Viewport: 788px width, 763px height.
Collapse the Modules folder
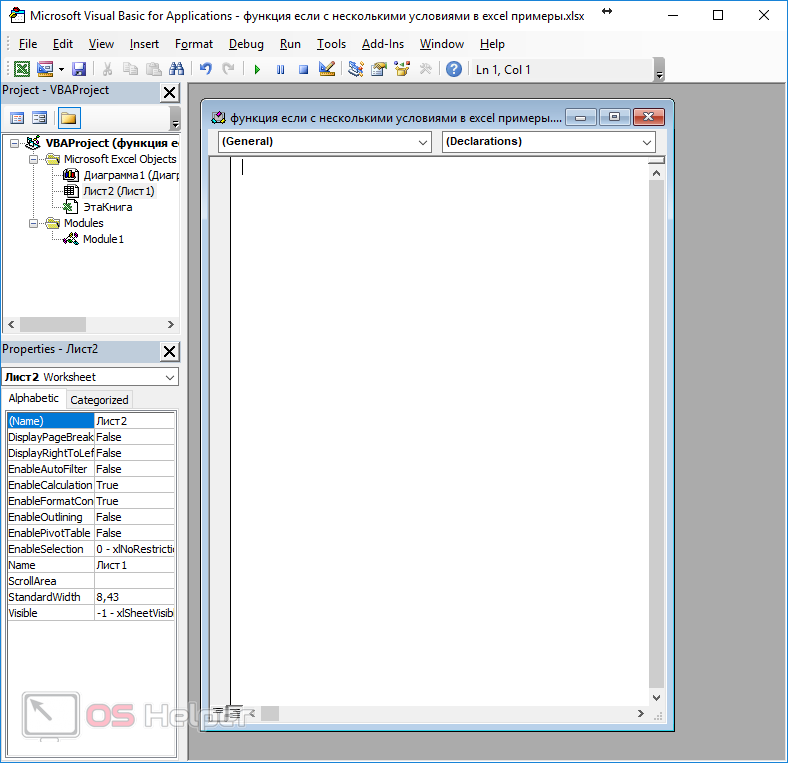pos(33,223)
